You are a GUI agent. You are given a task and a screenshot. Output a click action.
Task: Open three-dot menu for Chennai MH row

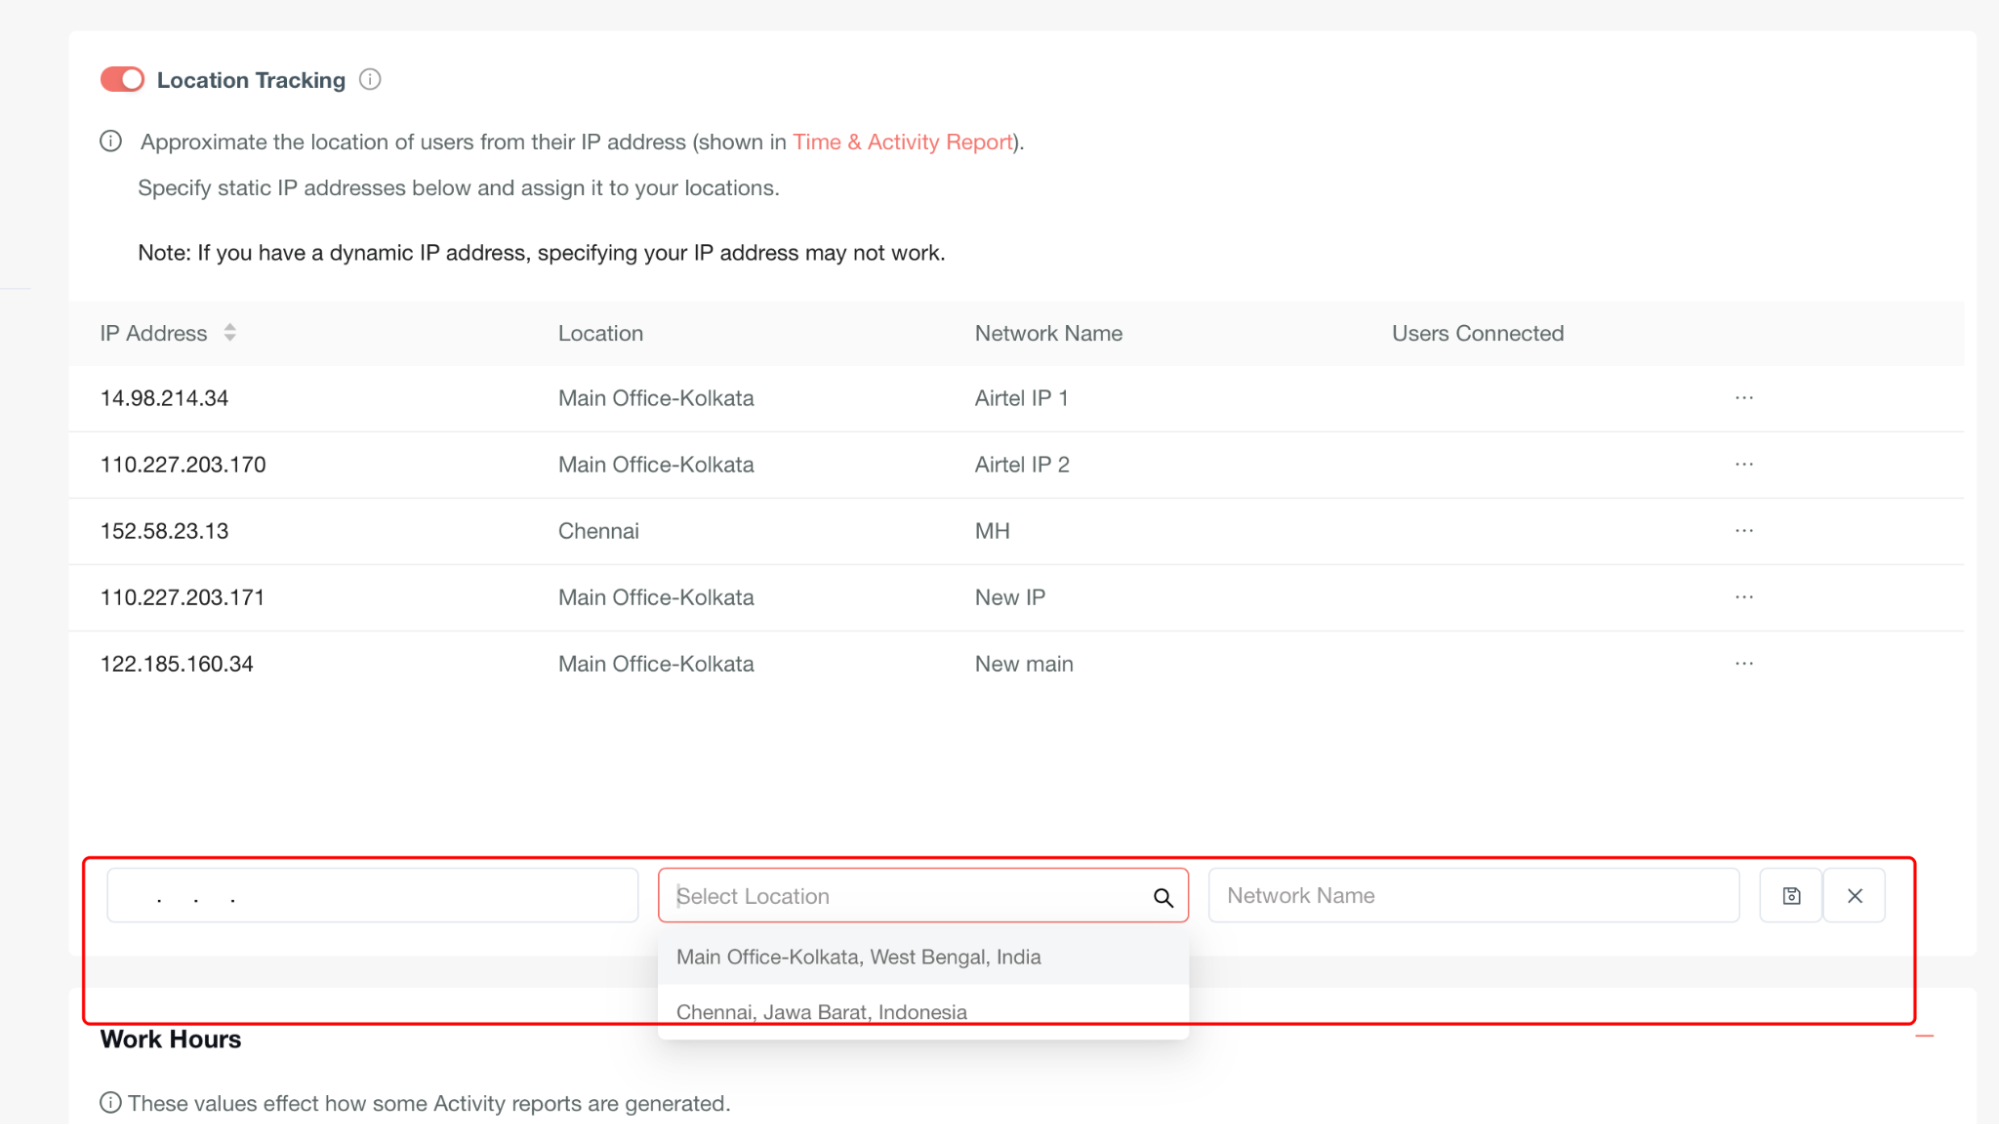coord(1744,531)
